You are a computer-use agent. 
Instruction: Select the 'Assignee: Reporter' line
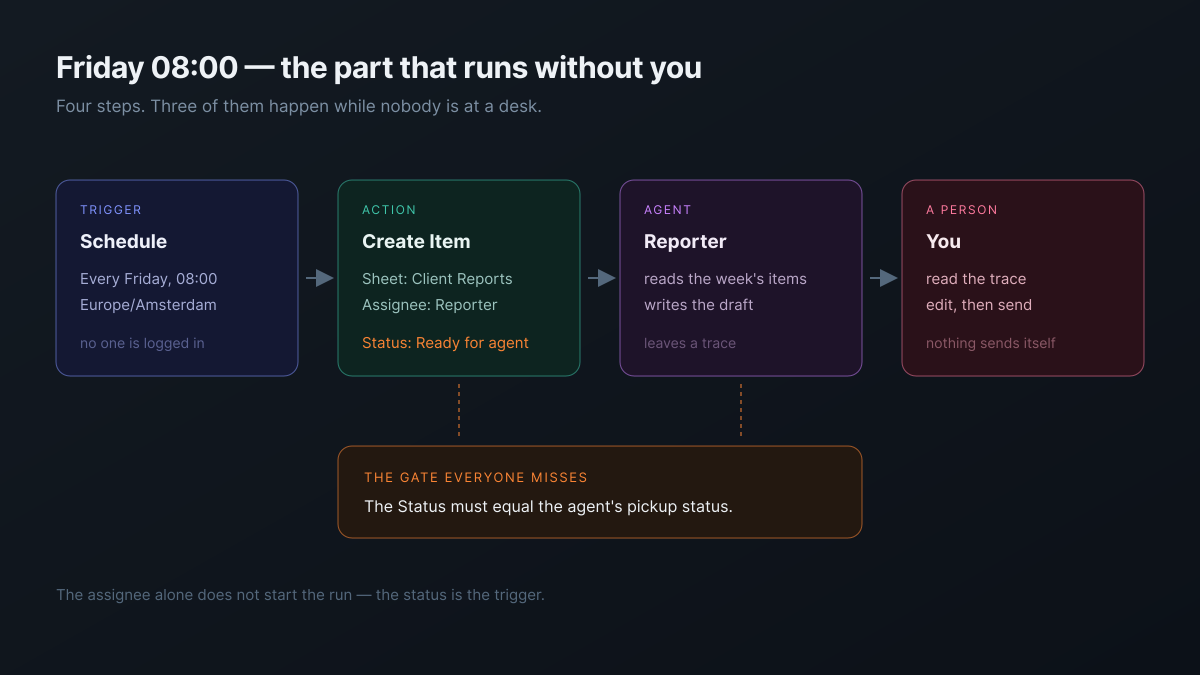click(x=429, y=305)
